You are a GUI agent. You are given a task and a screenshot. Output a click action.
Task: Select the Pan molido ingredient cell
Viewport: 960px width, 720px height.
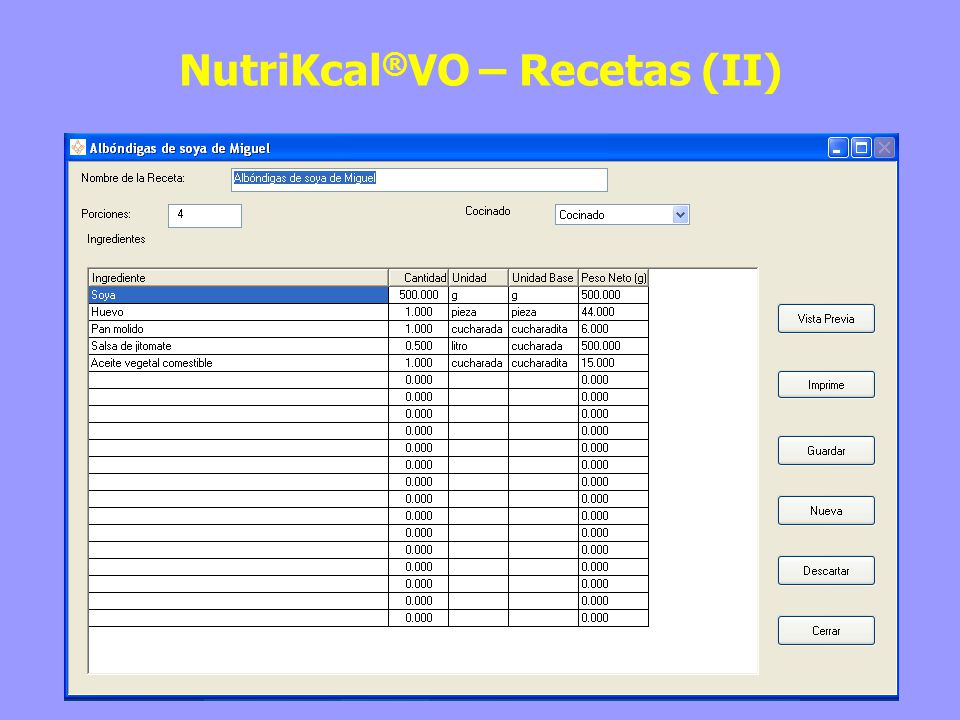238,329
